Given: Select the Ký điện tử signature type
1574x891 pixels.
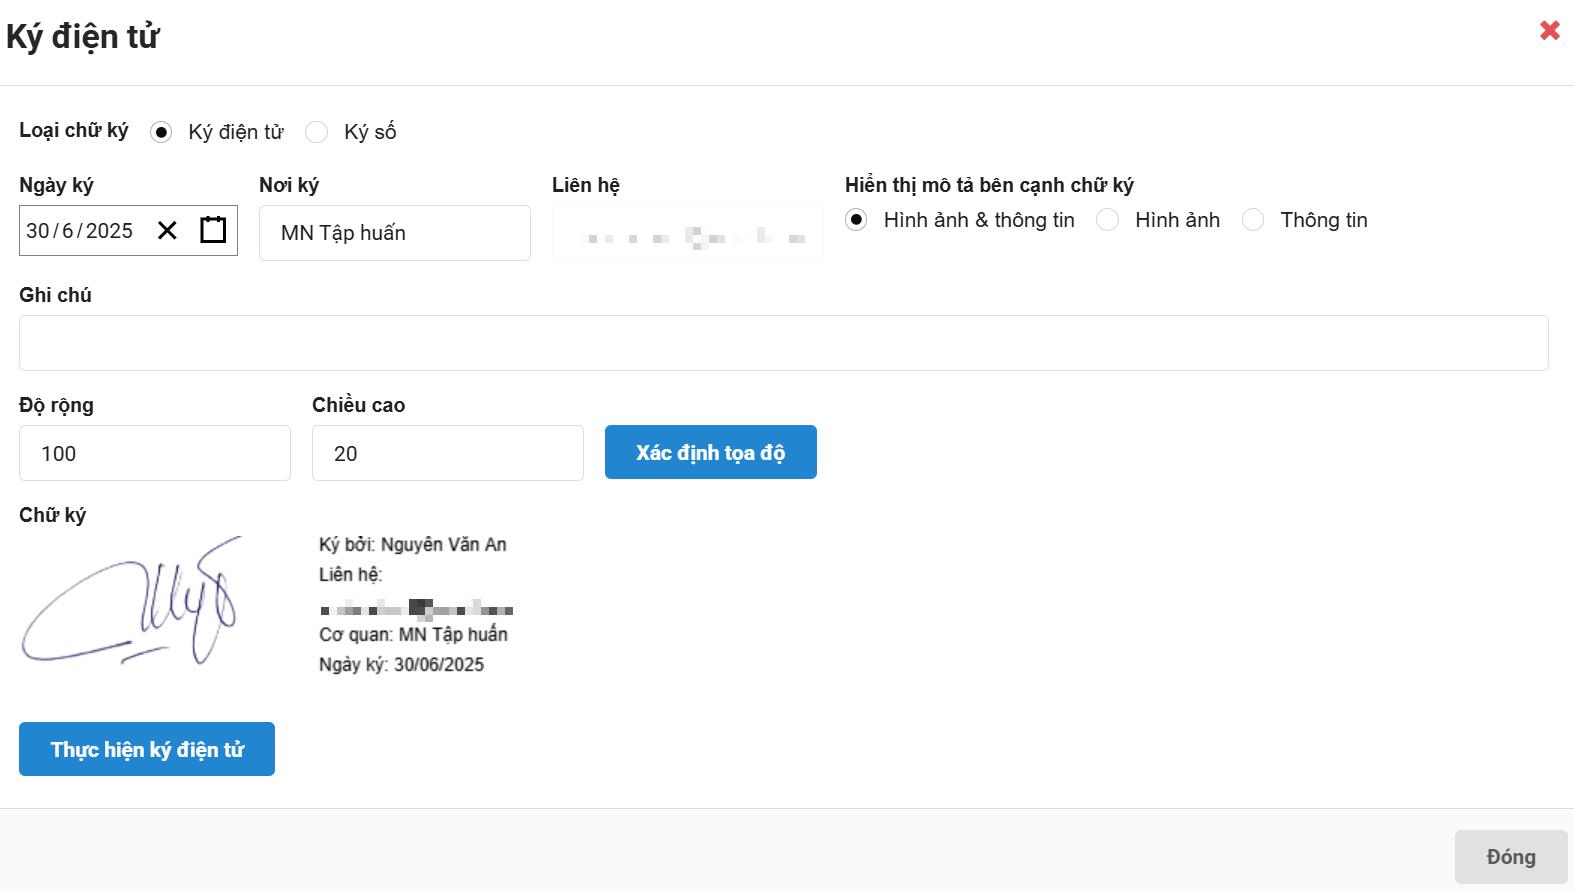Looking at the screenshot, I should point(161,132).
